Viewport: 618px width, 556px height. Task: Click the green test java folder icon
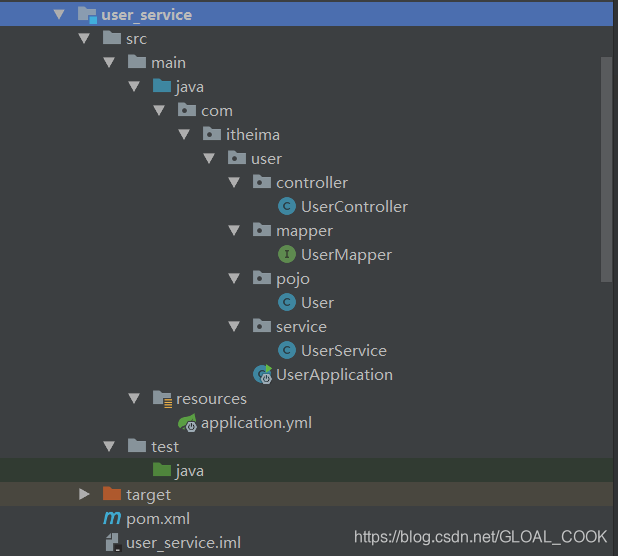click(162, 470)
